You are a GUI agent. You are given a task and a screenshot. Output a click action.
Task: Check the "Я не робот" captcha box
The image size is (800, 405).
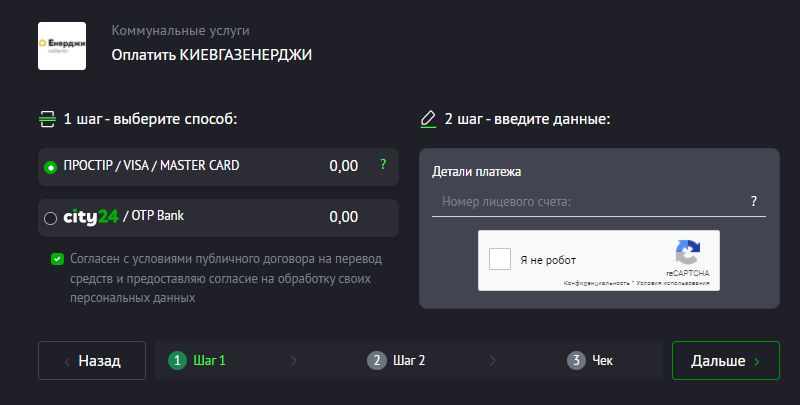click(500, 260)
